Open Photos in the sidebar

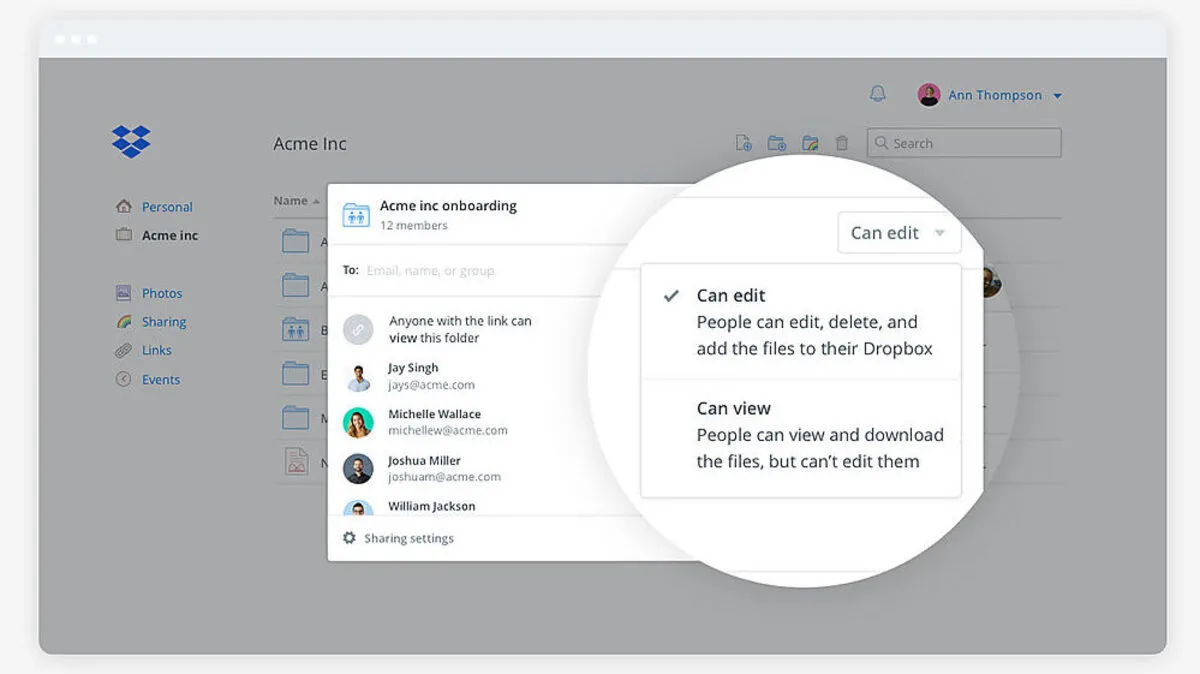tap(161, 293)
